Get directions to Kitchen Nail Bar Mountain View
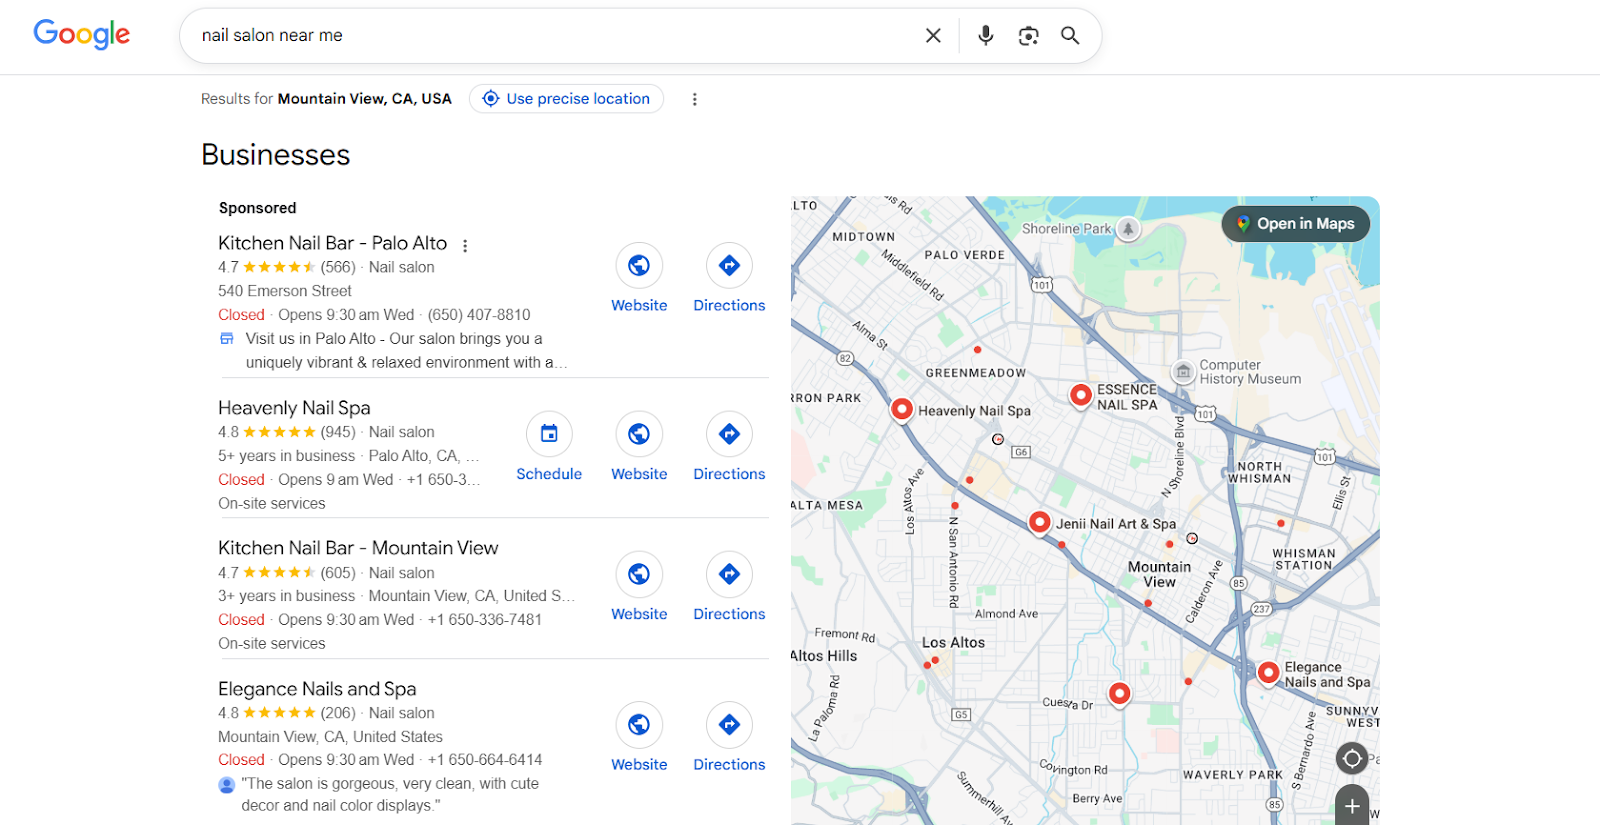Screen dimensions: 1600x825 point(729,574)
